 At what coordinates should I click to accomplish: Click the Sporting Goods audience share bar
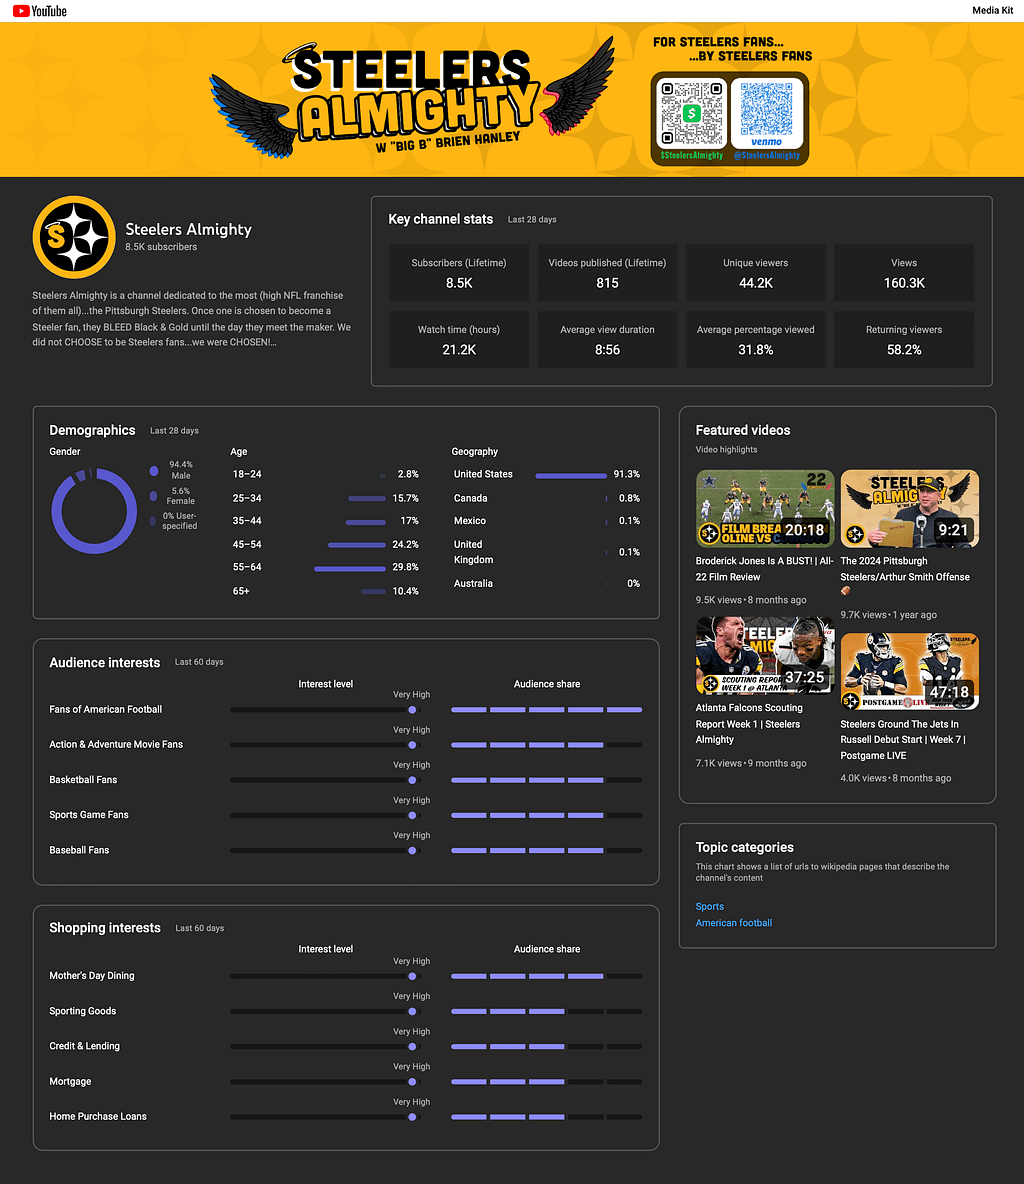(547, 1011)
